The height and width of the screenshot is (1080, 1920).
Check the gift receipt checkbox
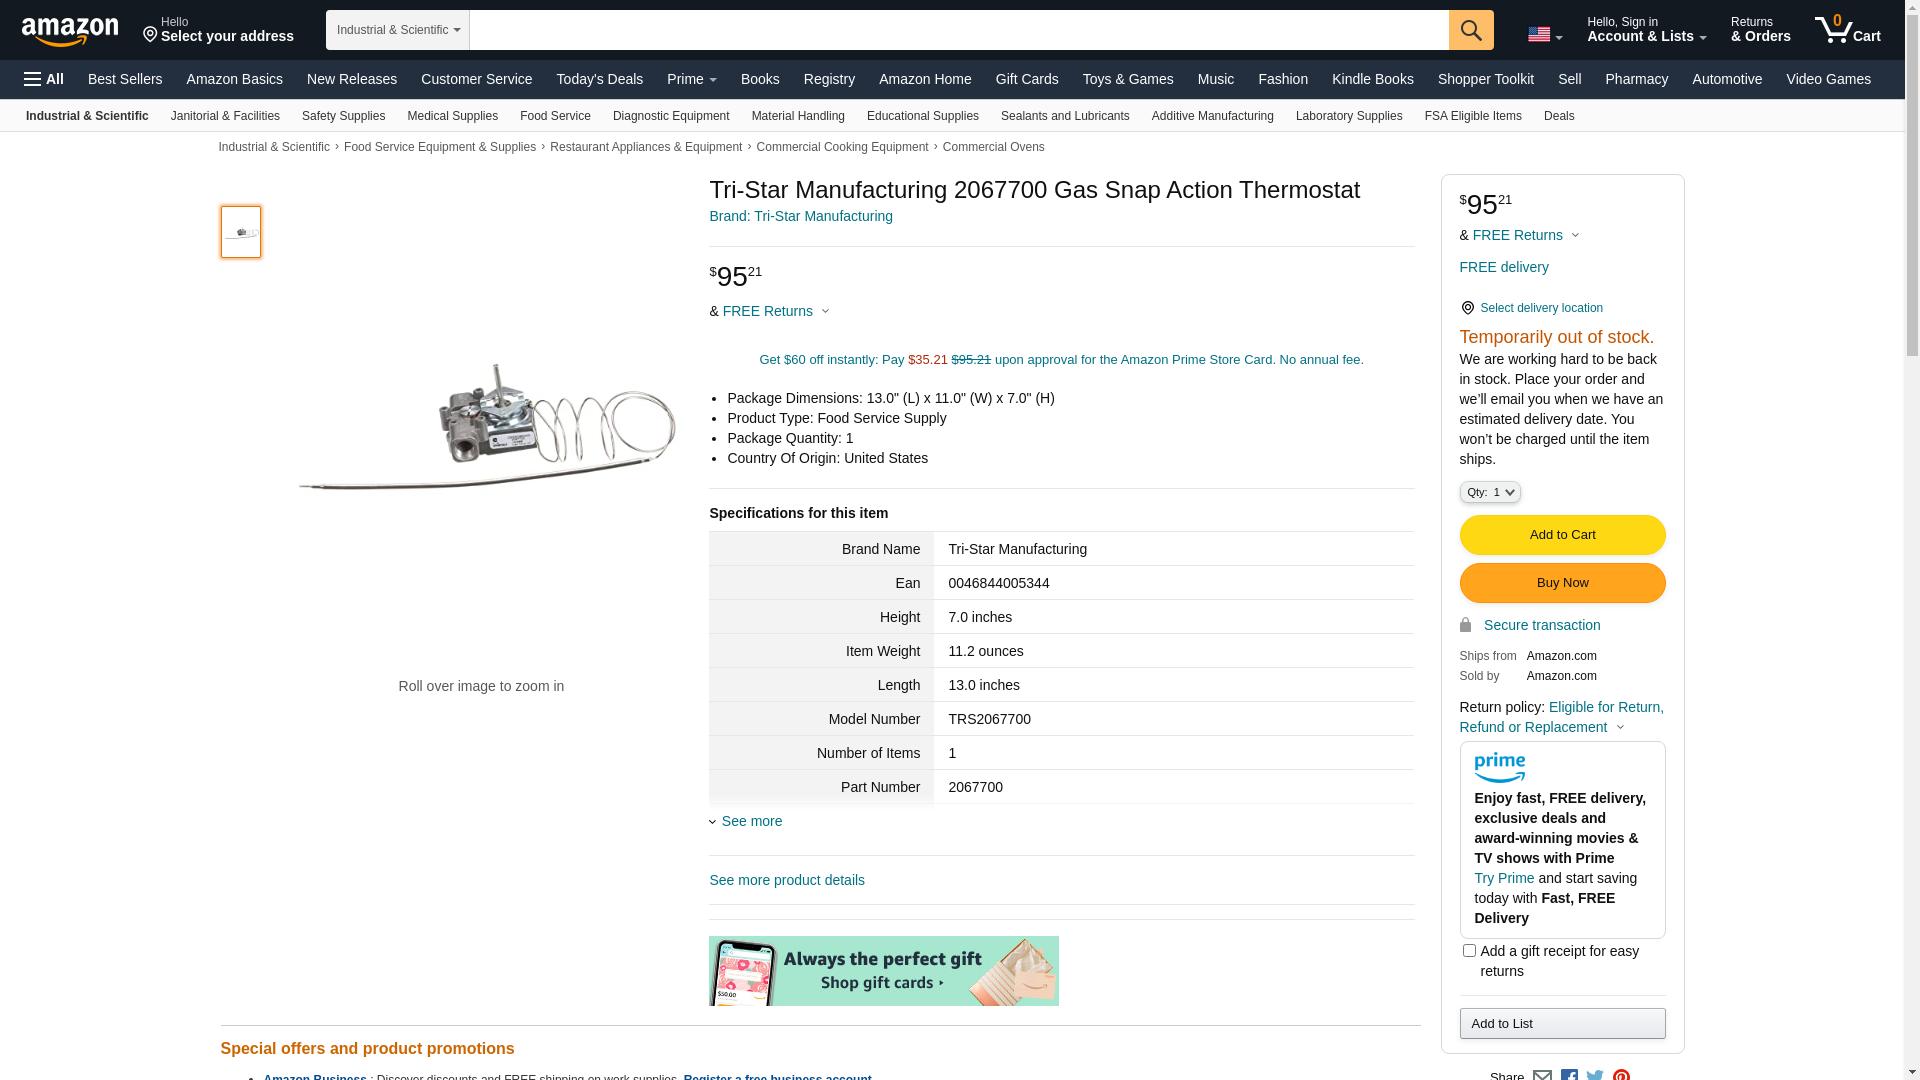tap(1469, 951)
